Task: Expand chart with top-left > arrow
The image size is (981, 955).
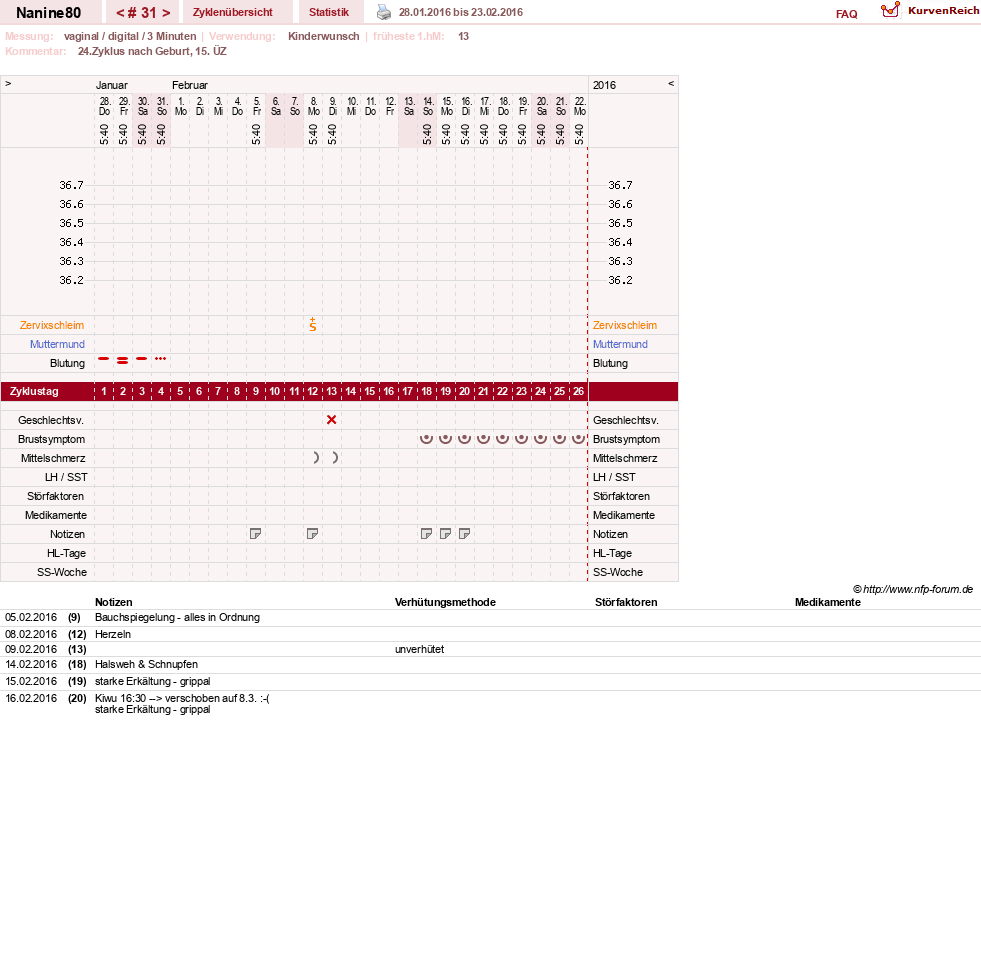Action: point(8,83)
